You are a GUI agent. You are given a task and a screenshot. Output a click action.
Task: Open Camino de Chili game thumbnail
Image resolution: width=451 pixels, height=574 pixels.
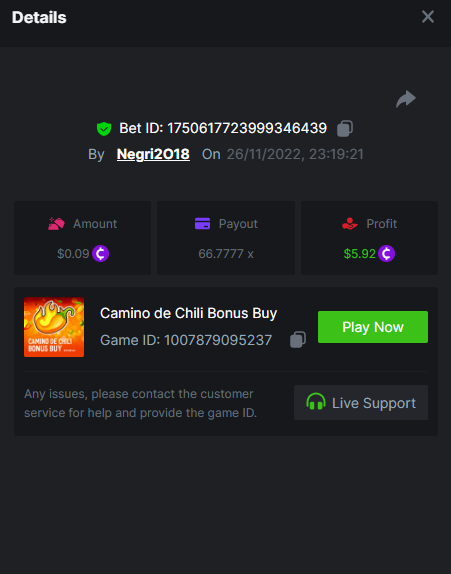pos(54,327)
